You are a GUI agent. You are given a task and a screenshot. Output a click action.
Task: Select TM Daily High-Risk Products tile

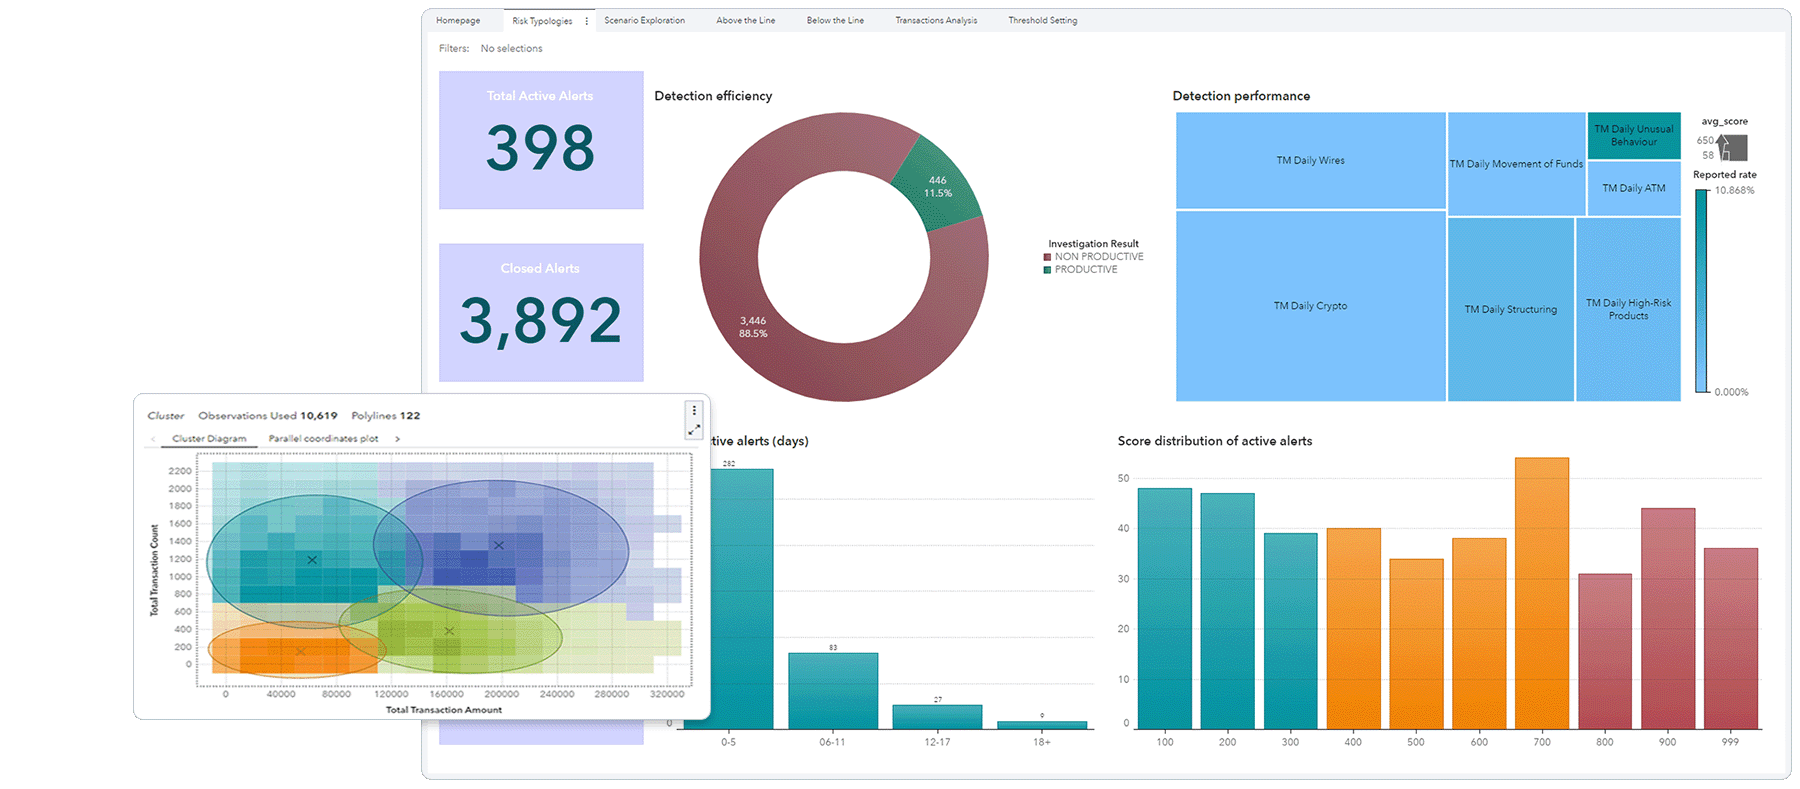coord(1628,309)
